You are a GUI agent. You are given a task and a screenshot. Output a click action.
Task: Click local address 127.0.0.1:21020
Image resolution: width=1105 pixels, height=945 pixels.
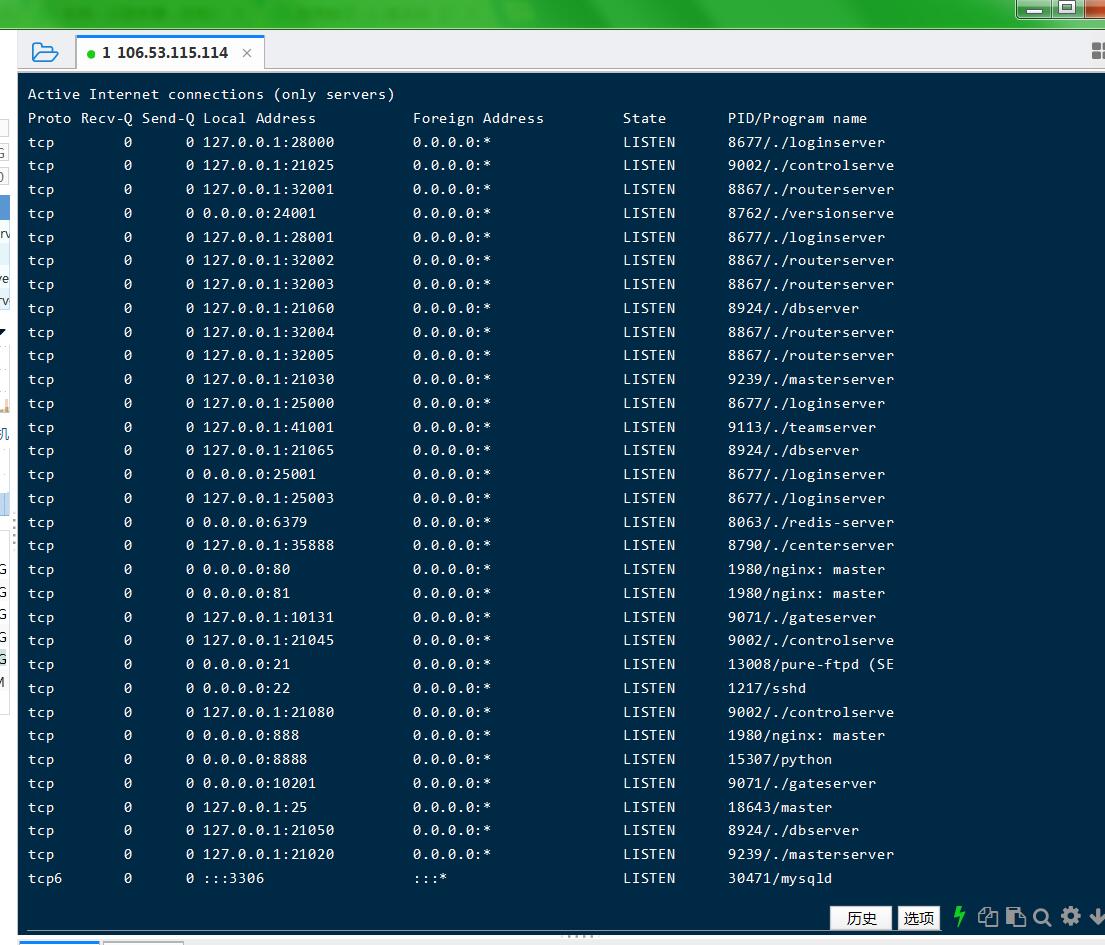click(x=268, y=855)
